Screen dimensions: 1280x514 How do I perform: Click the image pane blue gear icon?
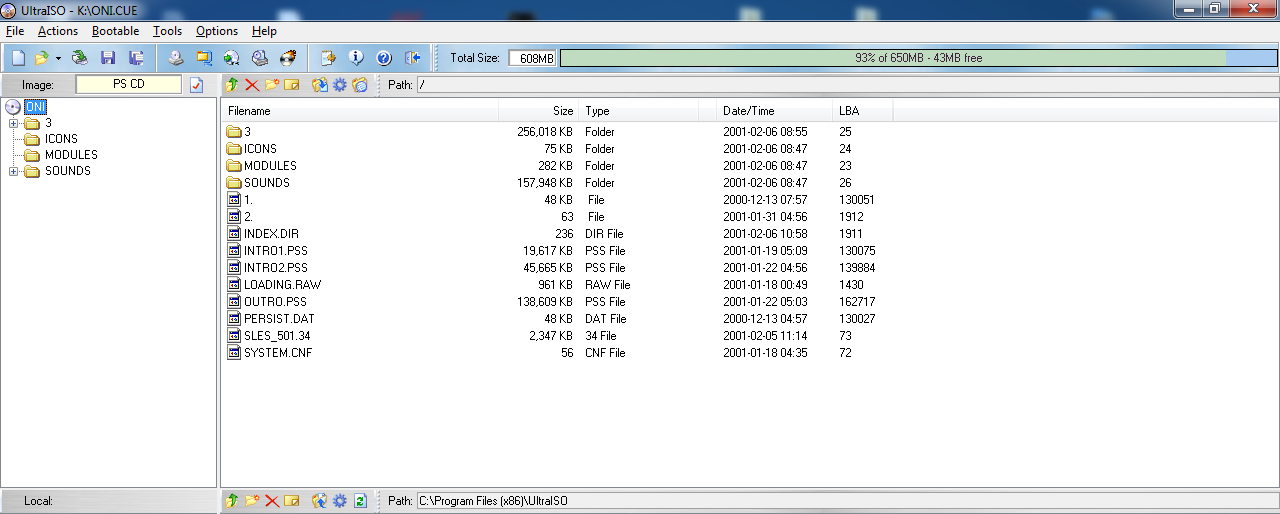click(x=340, y=85)
